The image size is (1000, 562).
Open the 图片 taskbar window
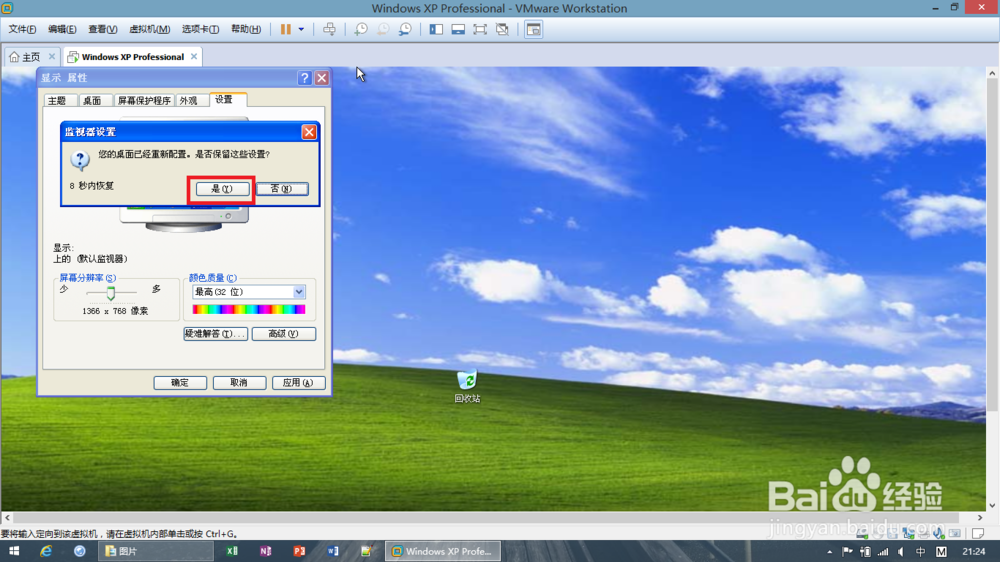point(156,551)
